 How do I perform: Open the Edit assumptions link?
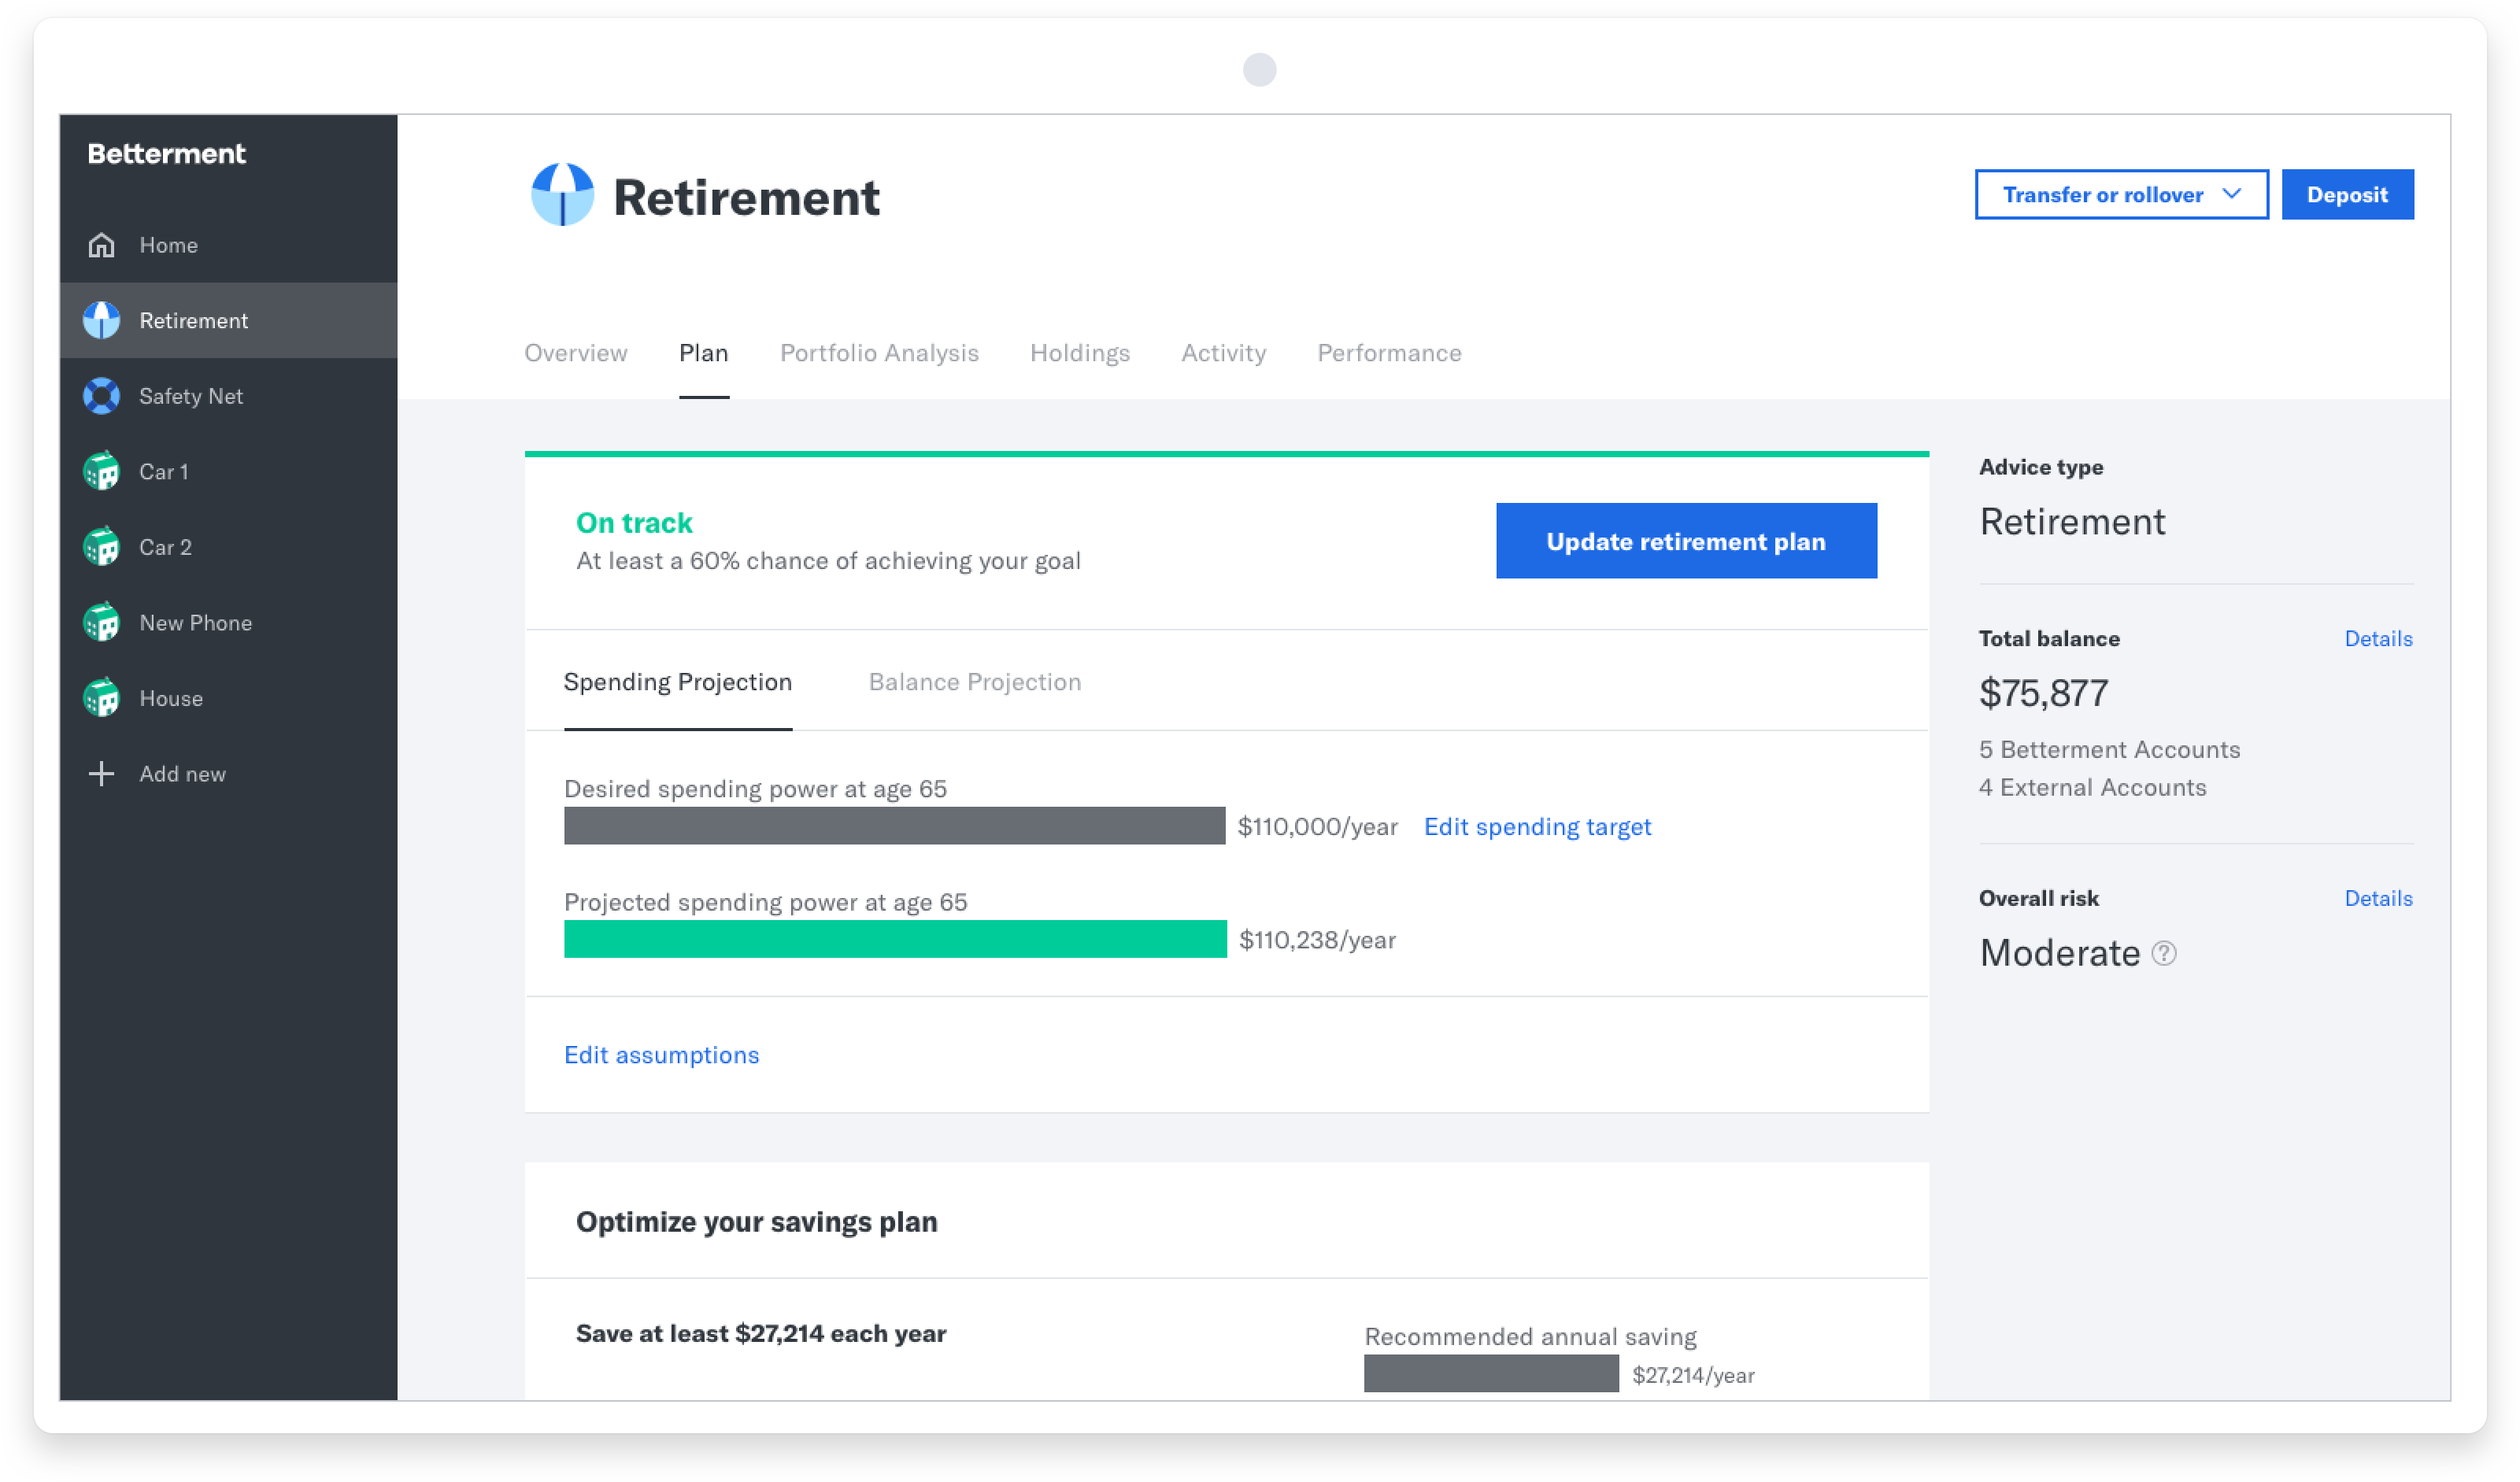662,1055
